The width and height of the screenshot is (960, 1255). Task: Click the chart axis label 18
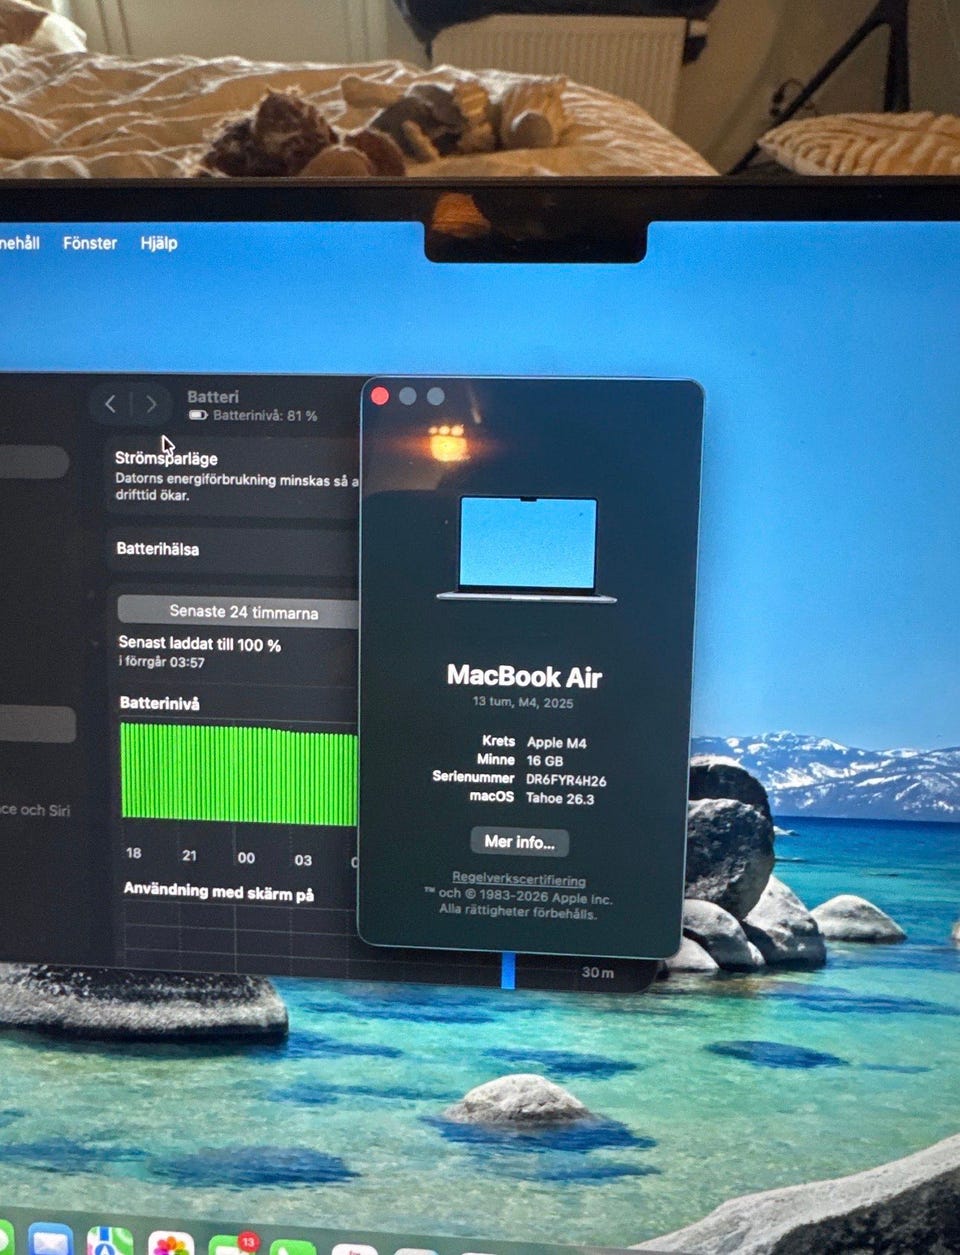click(x=133, y=854)
